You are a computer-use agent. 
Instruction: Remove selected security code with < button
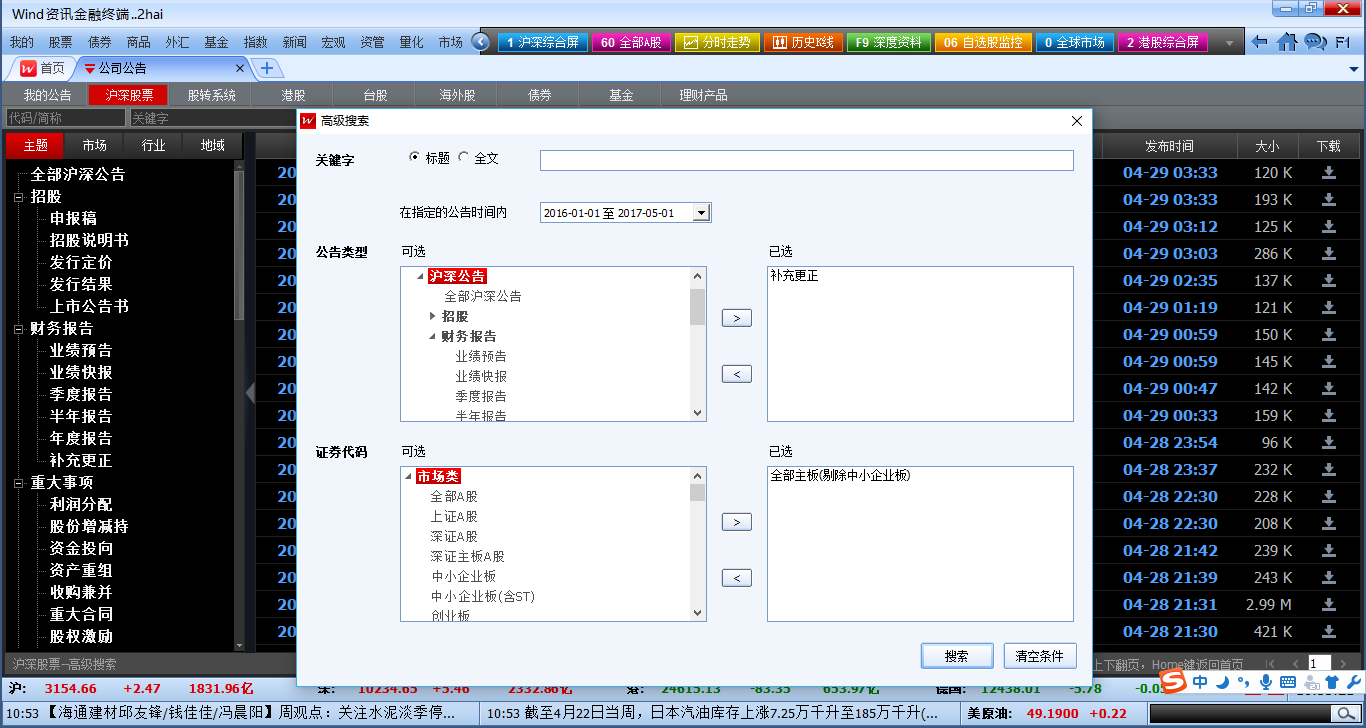[736, 578]
